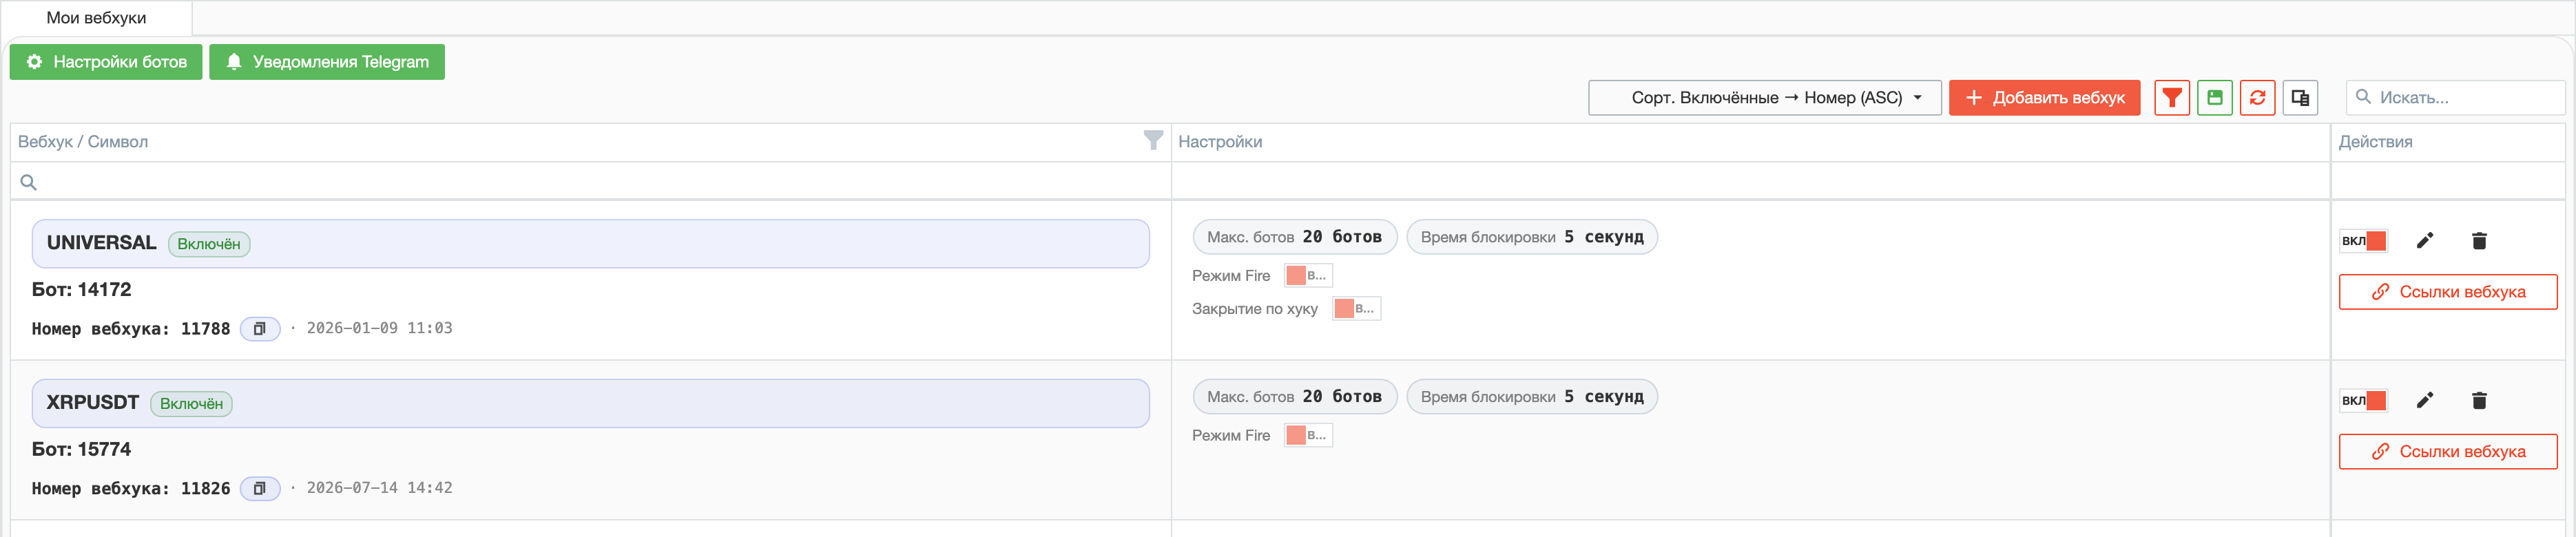
Task: Click the column filter search row under Вебхук / Символ
Action: click(x=590, y=182)
